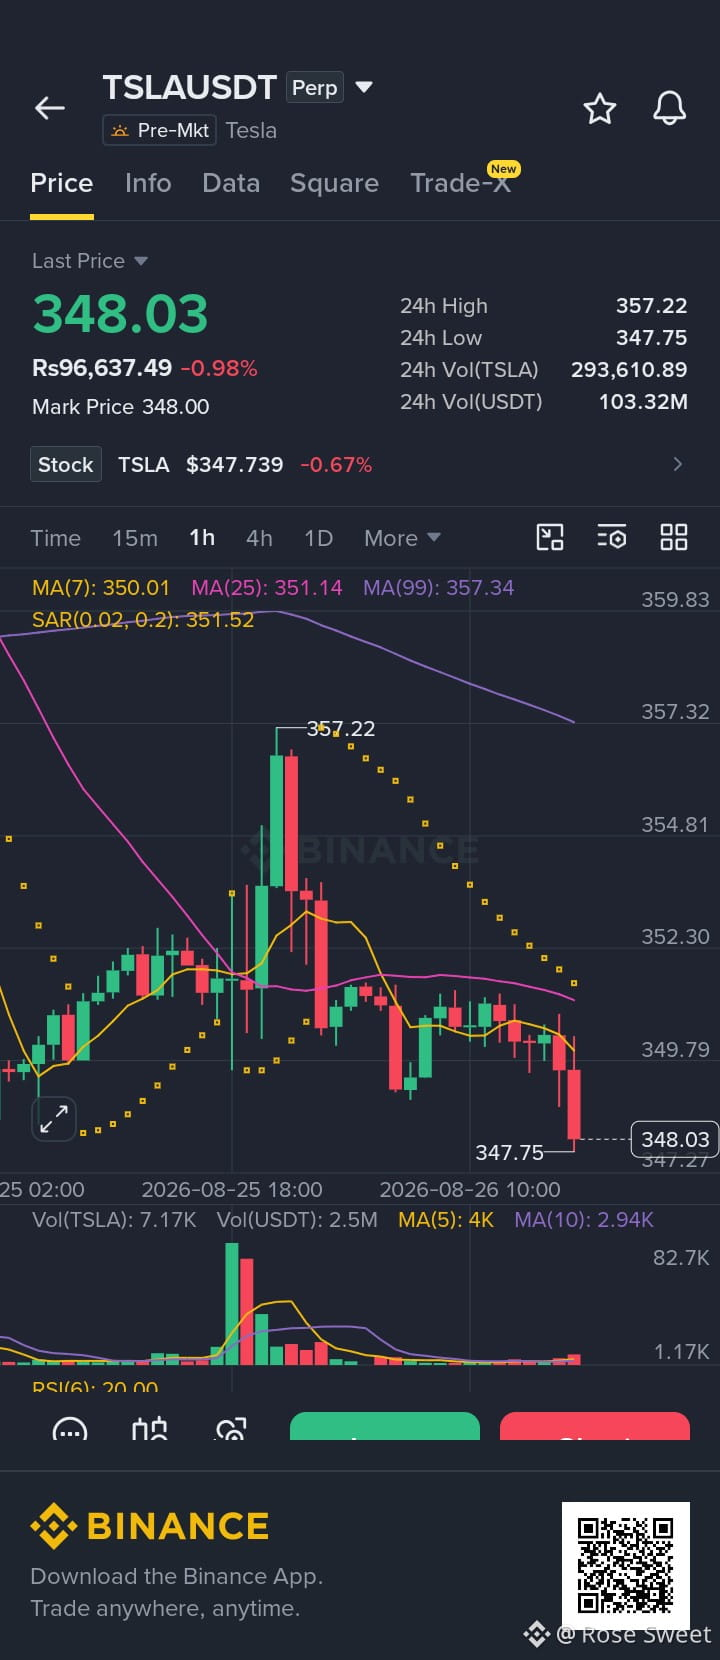Tap the large 348.03 last price
The height and width of the screenshot is (1660, 720).
pos(120,314)
